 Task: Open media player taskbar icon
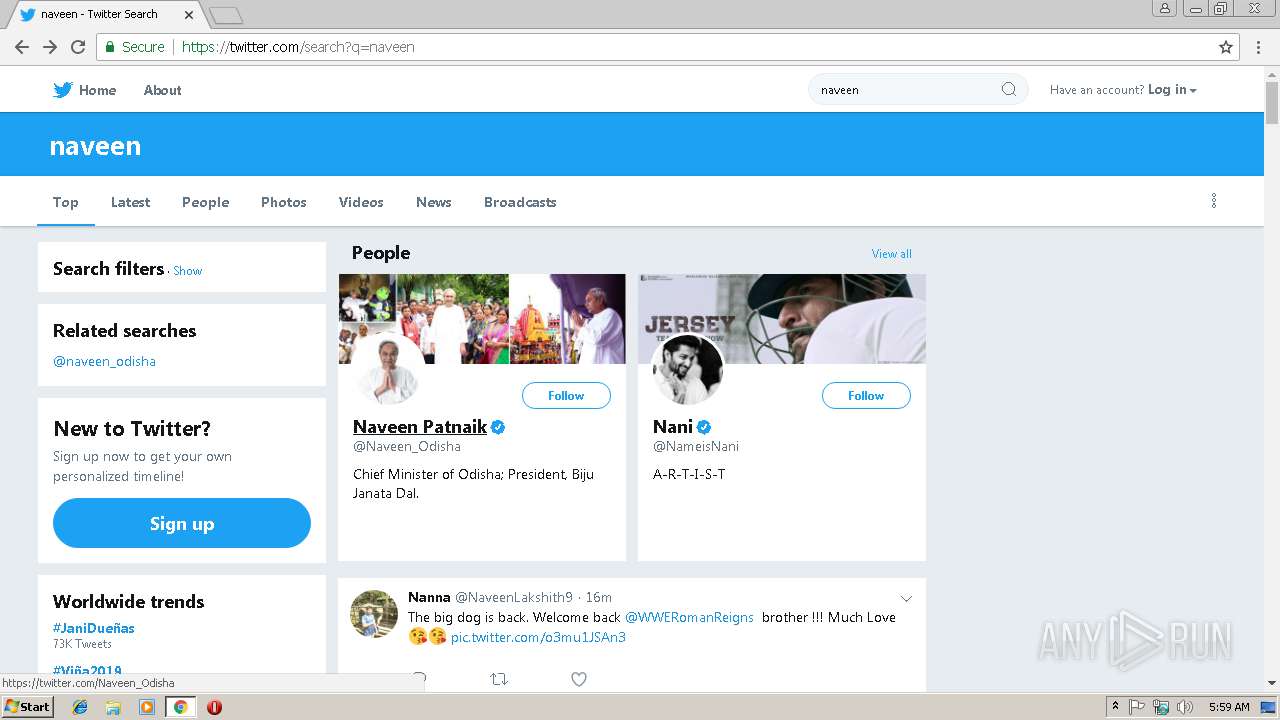147,707
